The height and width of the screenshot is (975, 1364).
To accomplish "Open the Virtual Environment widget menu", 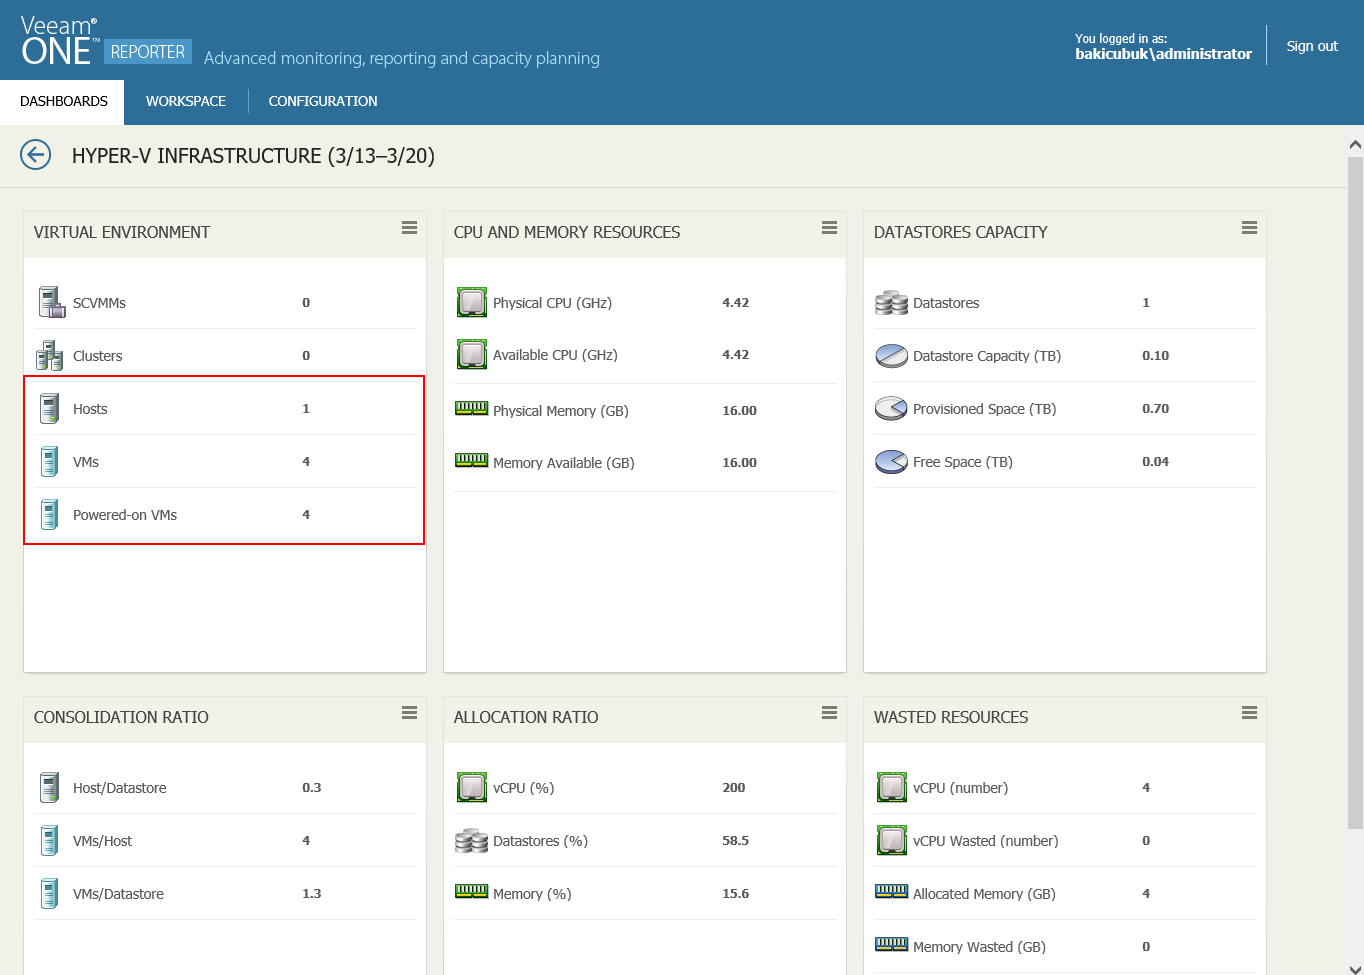I will pyautogui.click(x=409, y=228).
